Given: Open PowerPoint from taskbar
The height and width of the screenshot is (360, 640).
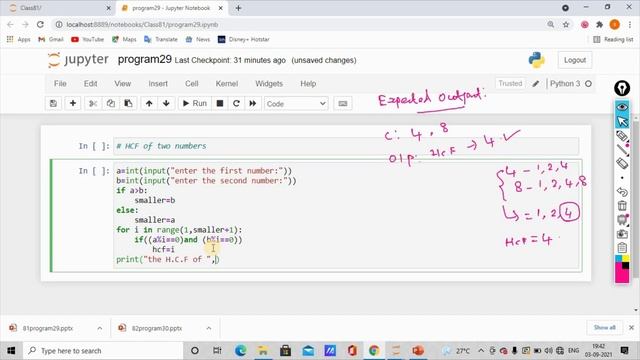Looking at the screenshot, I should pos(418,351).
